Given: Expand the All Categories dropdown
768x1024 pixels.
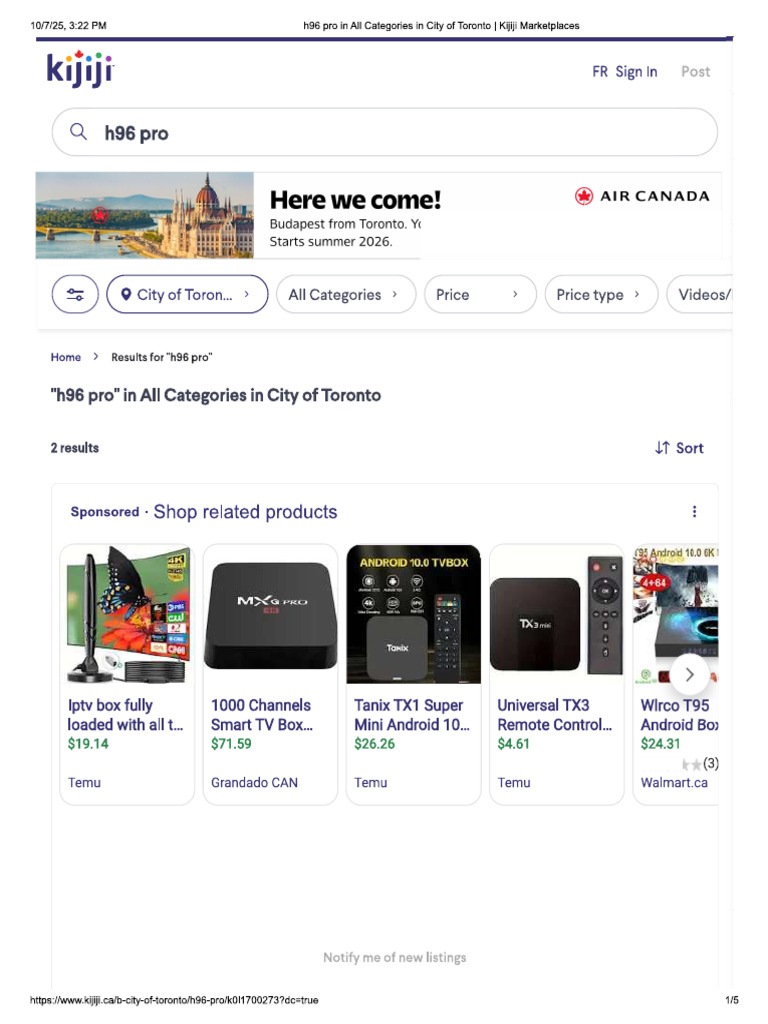Looking at the screenshot, I should [346, 295].
